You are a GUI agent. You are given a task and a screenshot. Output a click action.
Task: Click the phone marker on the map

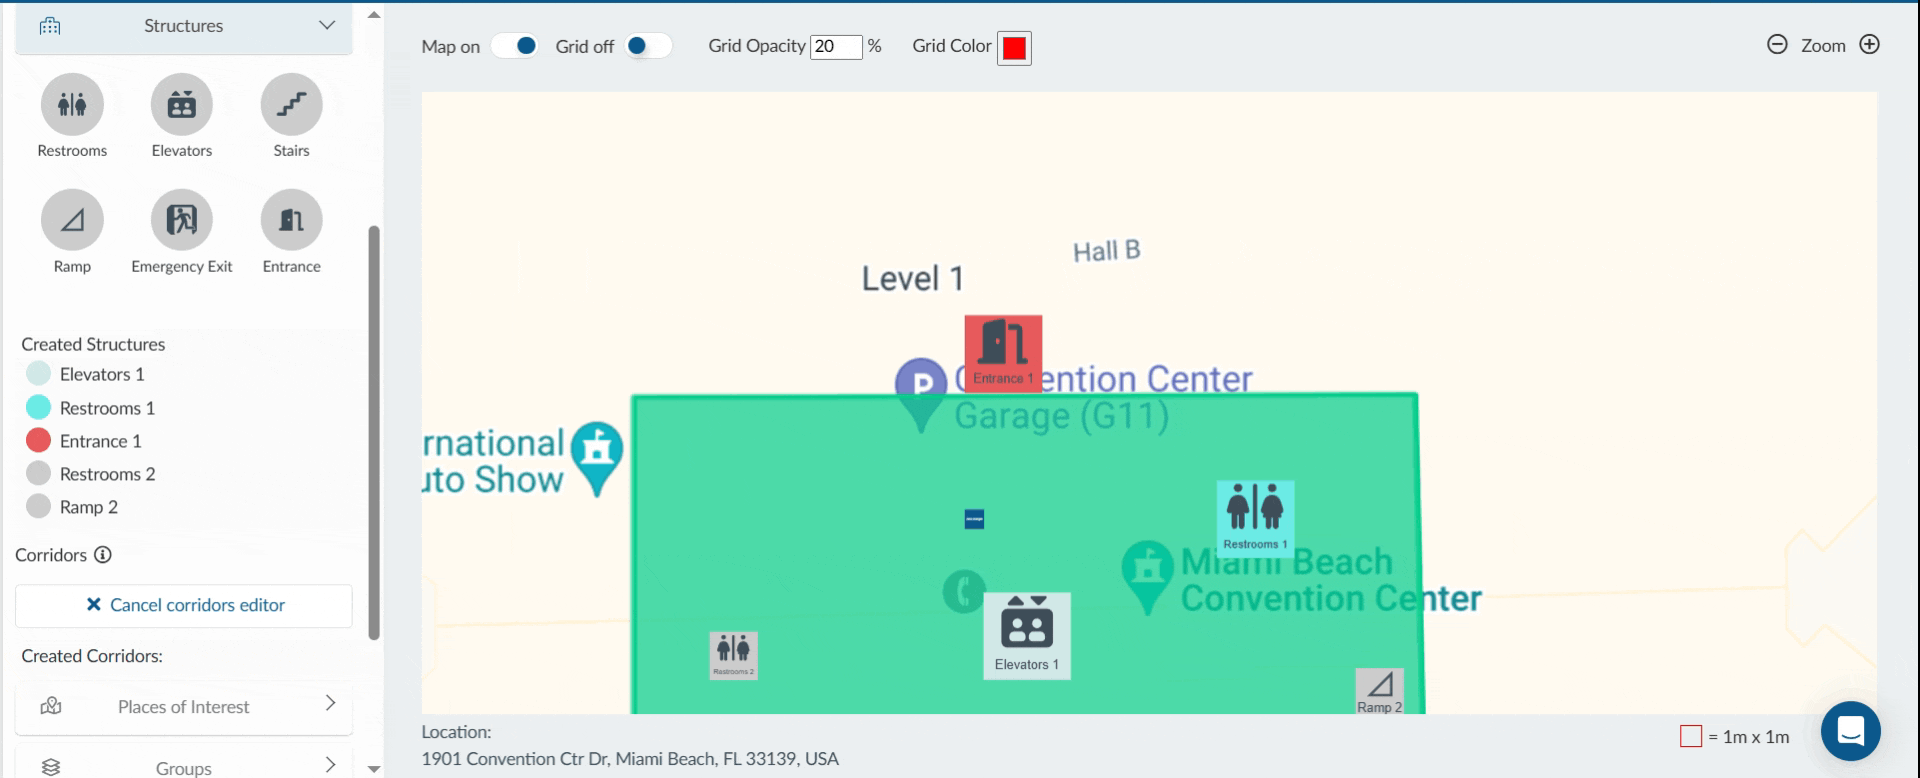pyautogui.click(x=963, y=592)
